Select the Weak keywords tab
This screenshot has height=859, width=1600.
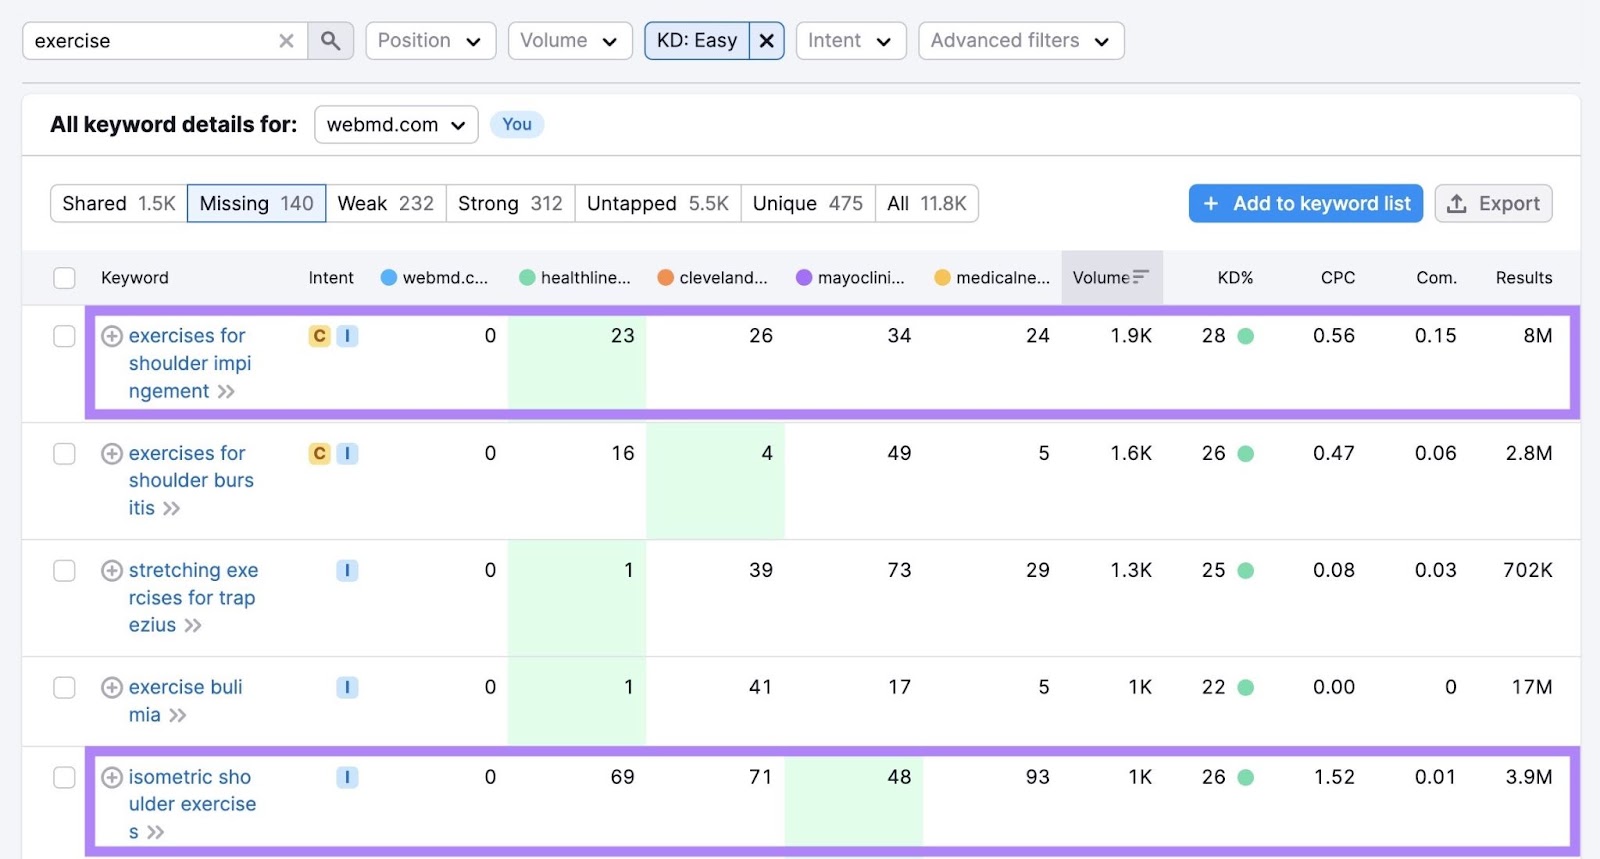(385, 204)
